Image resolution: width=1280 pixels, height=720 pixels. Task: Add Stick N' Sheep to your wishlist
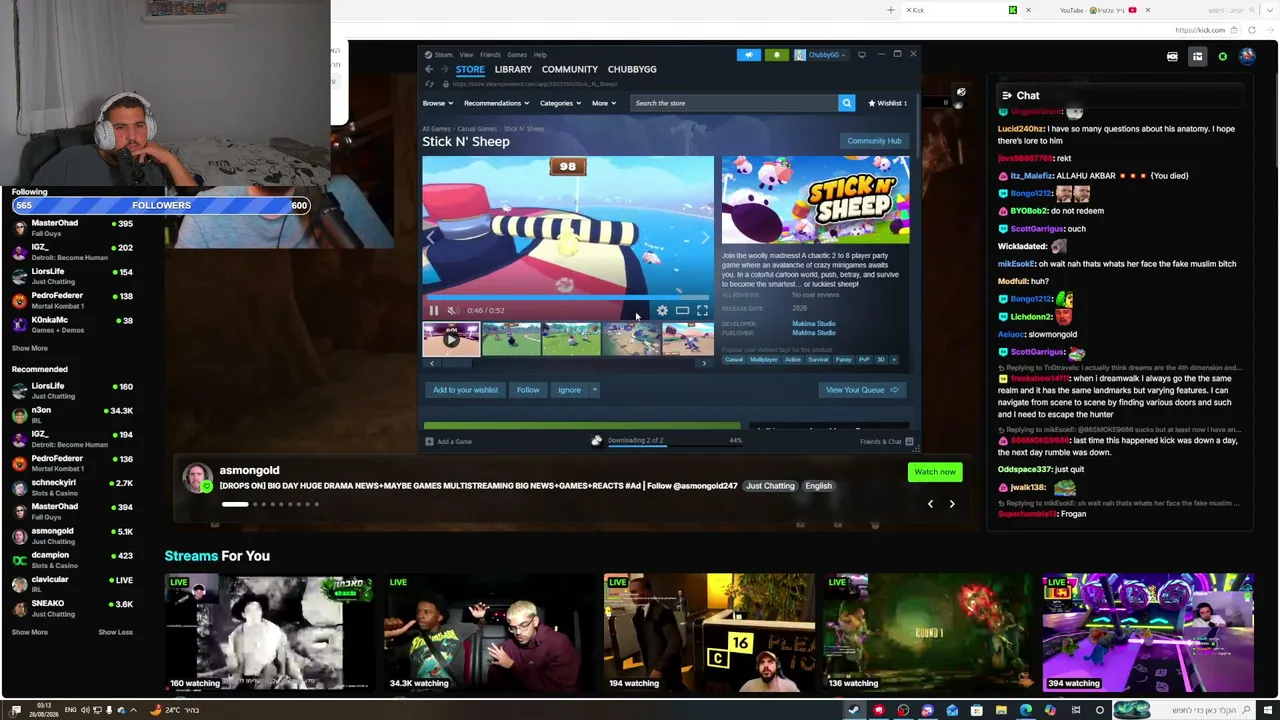[465, 390]
